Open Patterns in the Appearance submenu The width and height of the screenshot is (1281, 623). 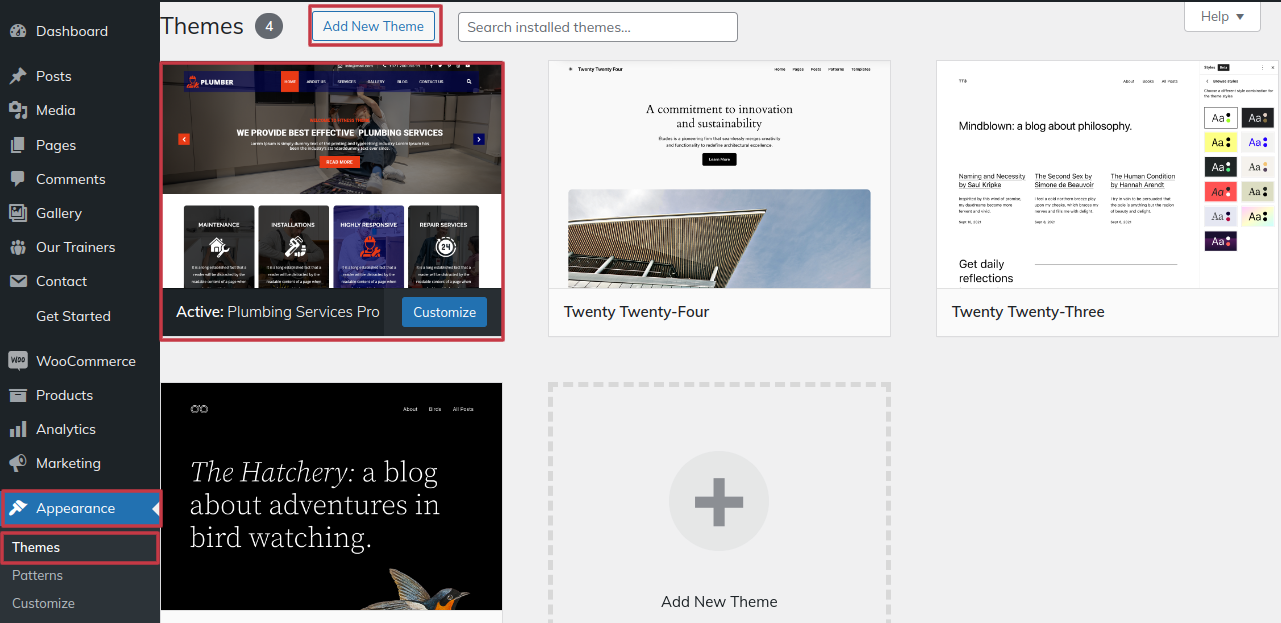37,575
